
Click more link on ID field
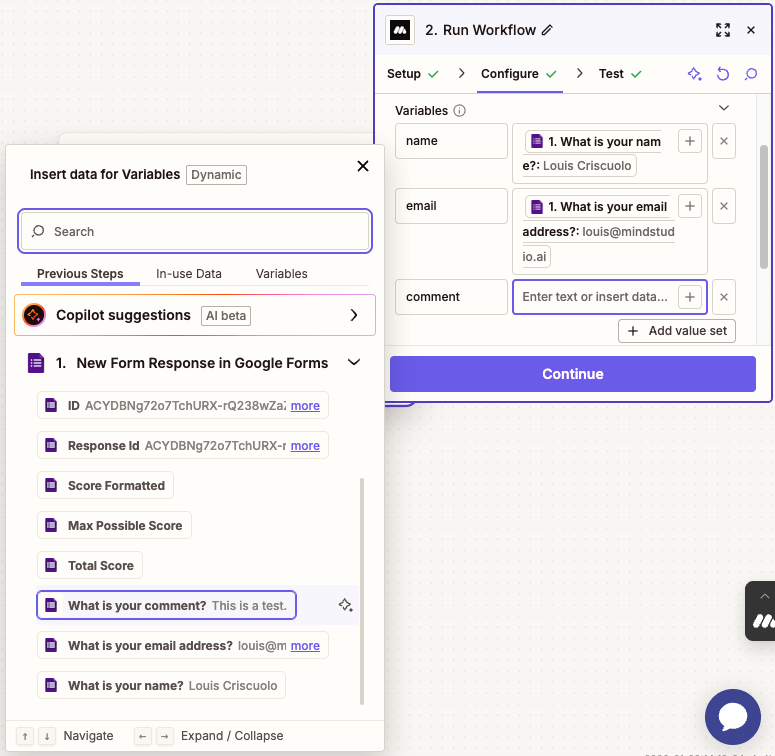click(305, 406)
